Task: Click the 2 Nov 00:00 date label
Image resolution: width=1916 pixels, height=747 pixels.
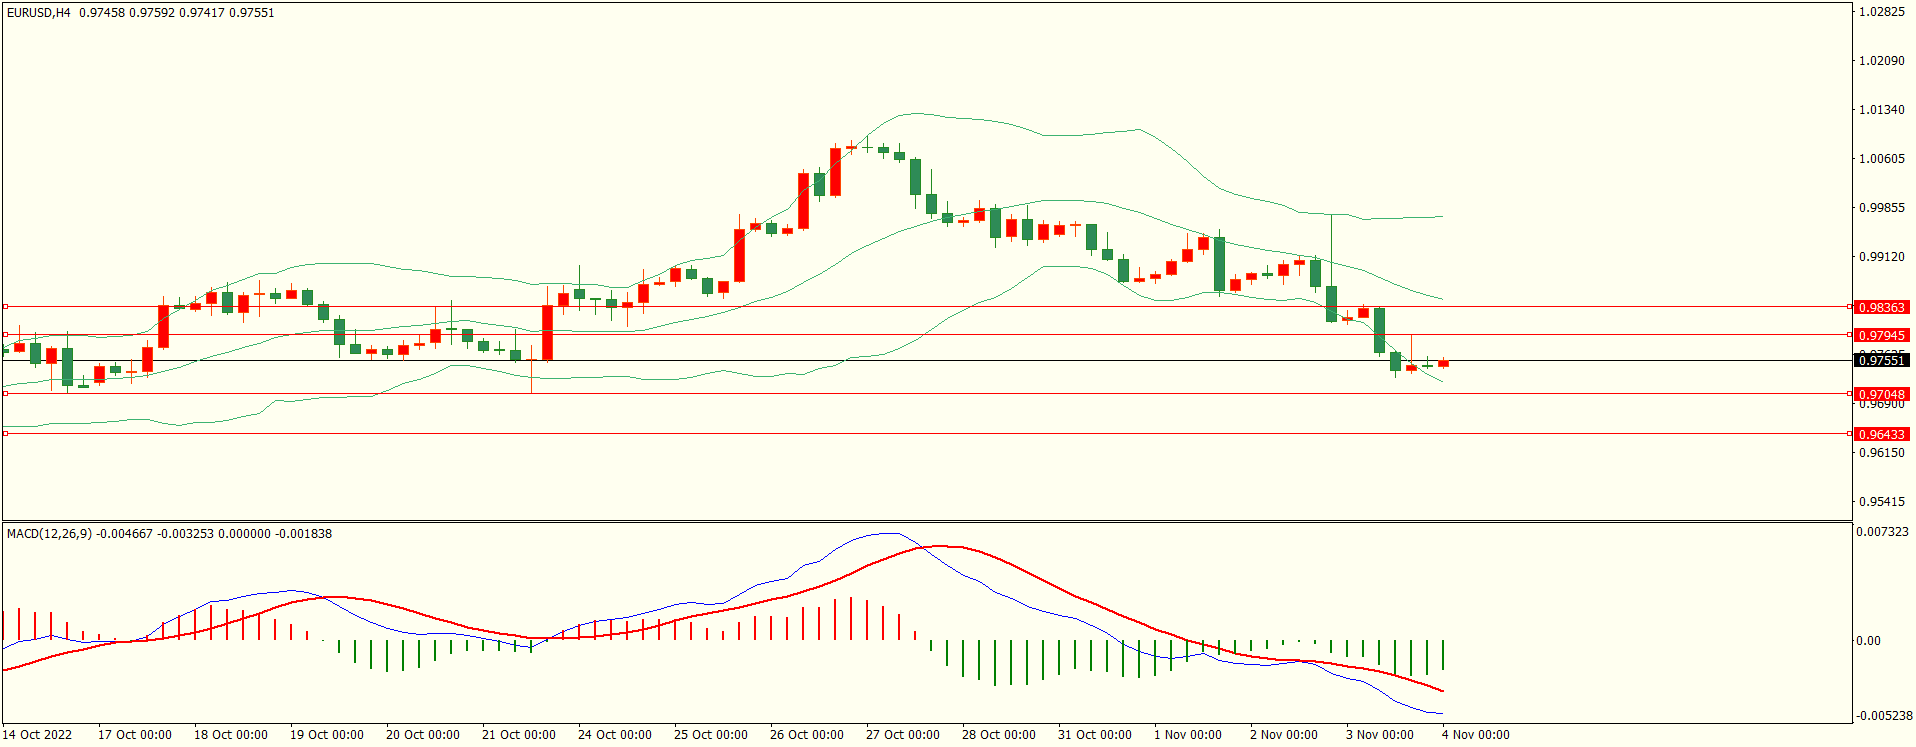Action: pyautogui.click(x=1283, y=735)
